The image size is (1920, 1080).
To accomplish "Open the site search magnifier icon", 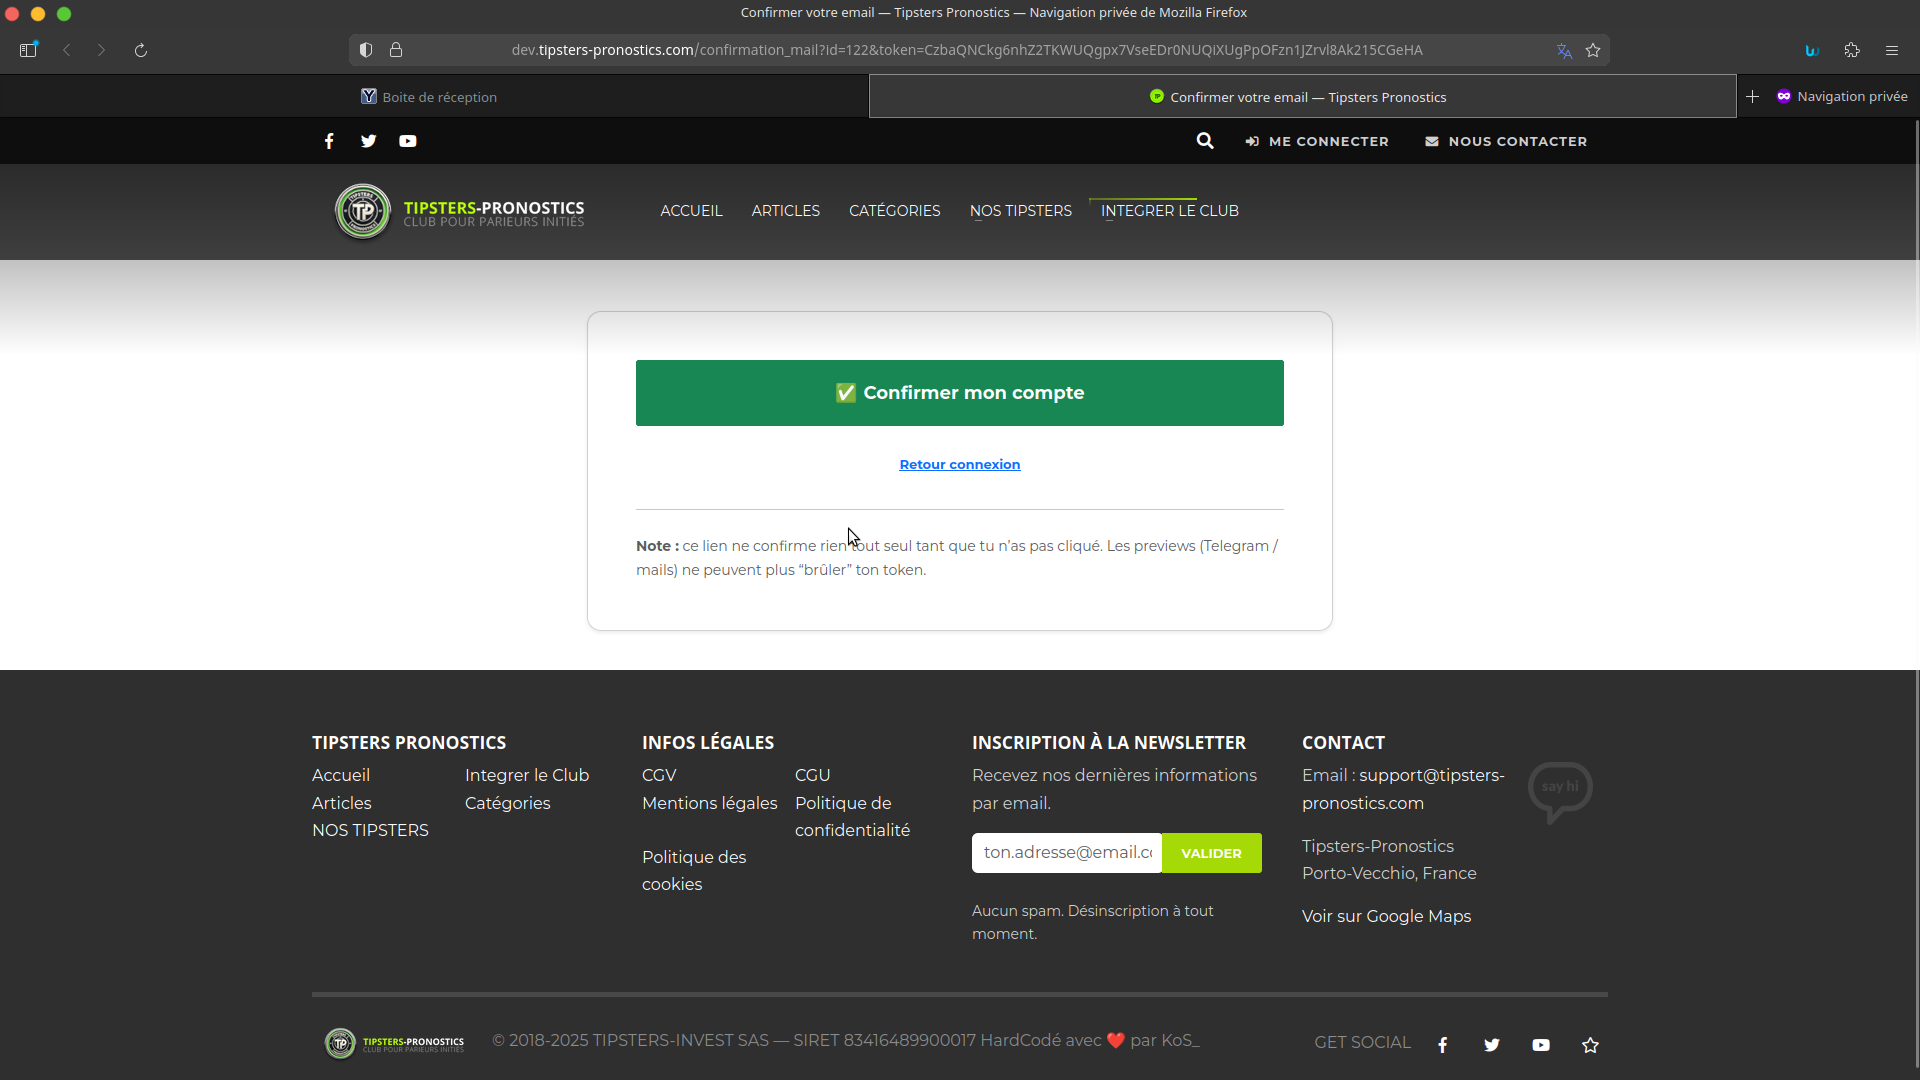I will [1204, 141].
